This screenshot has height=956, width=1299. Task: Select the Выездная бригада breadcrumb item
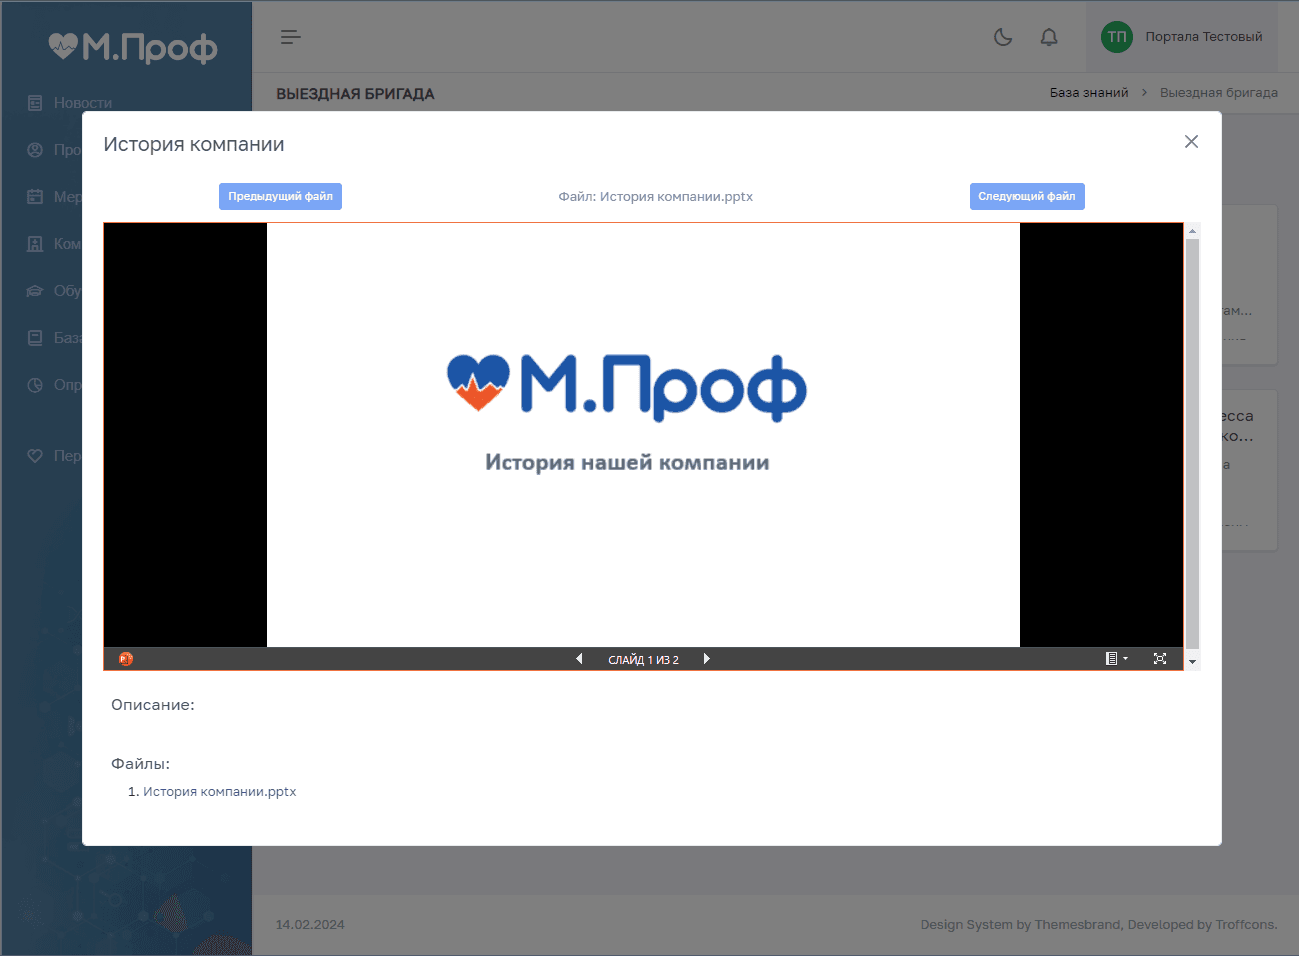point(1218,92)
